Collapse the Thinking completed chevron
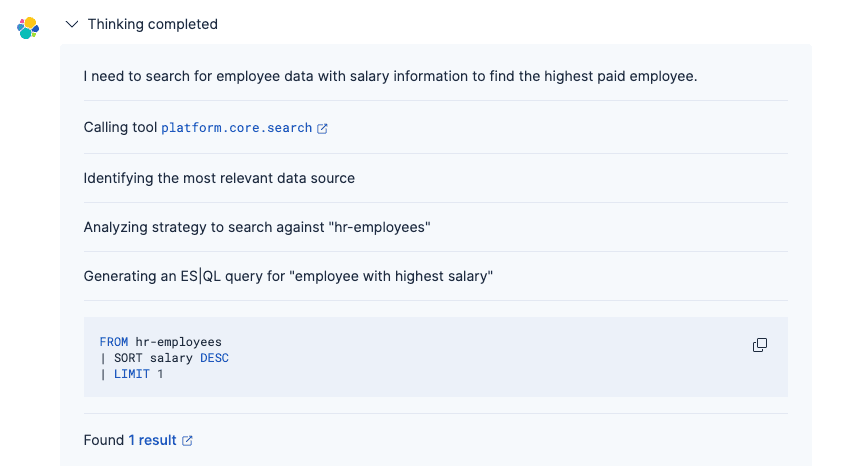The image size is (844, 466). [72, 24]
